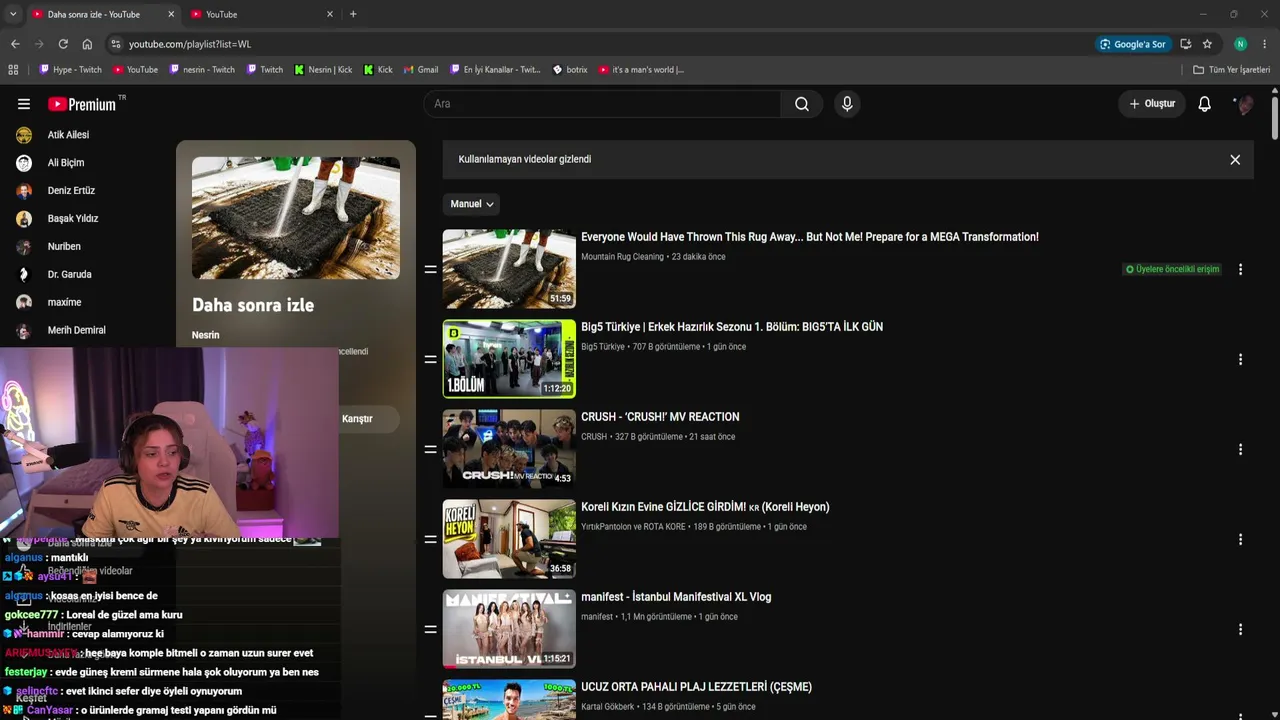Open options menu for CRUSH MV REACTION video
This screenshot has height=720, width=1280.
click(x=1240, y=449)
